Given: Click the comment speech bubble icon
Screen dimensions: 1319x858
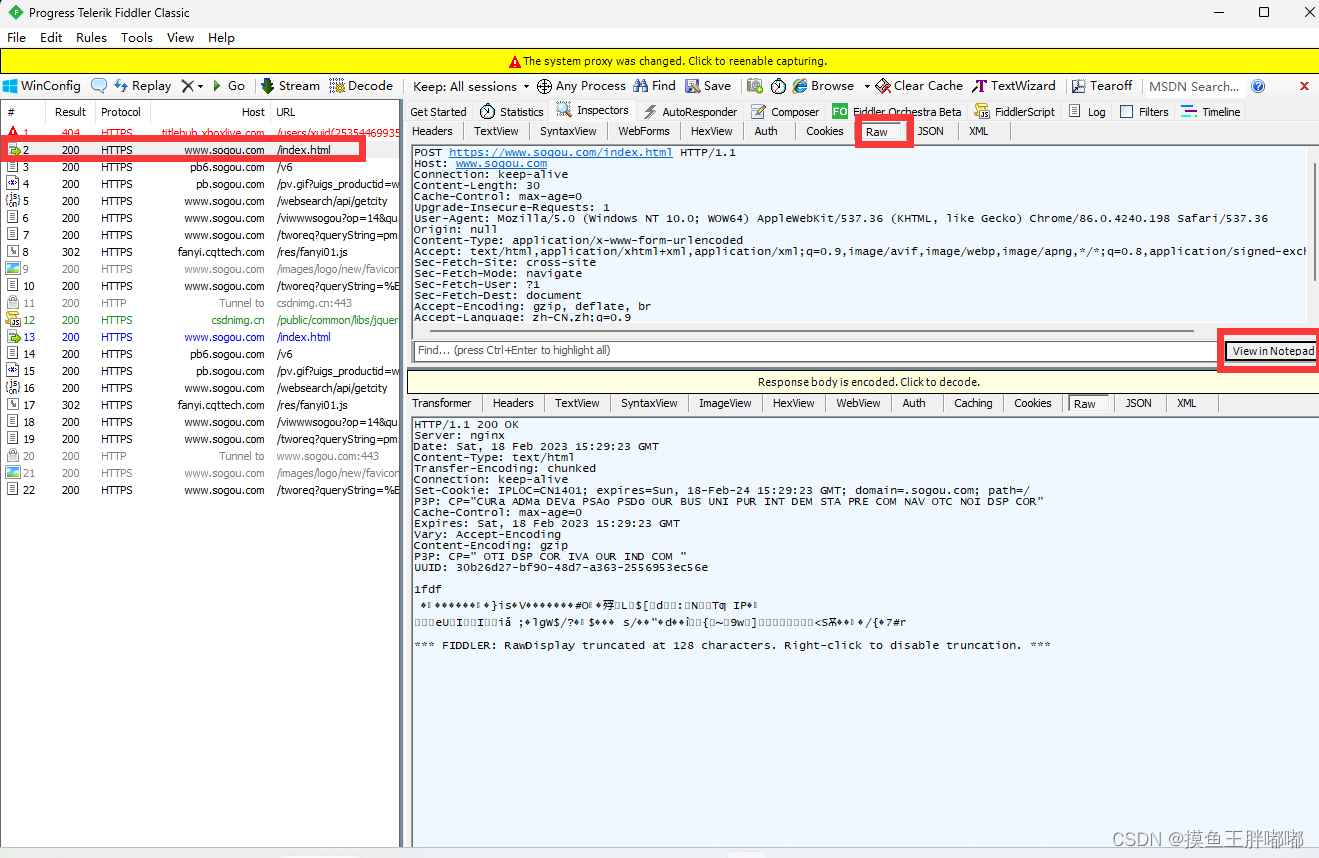Looking at the screenshot, I should click(99, 86).
